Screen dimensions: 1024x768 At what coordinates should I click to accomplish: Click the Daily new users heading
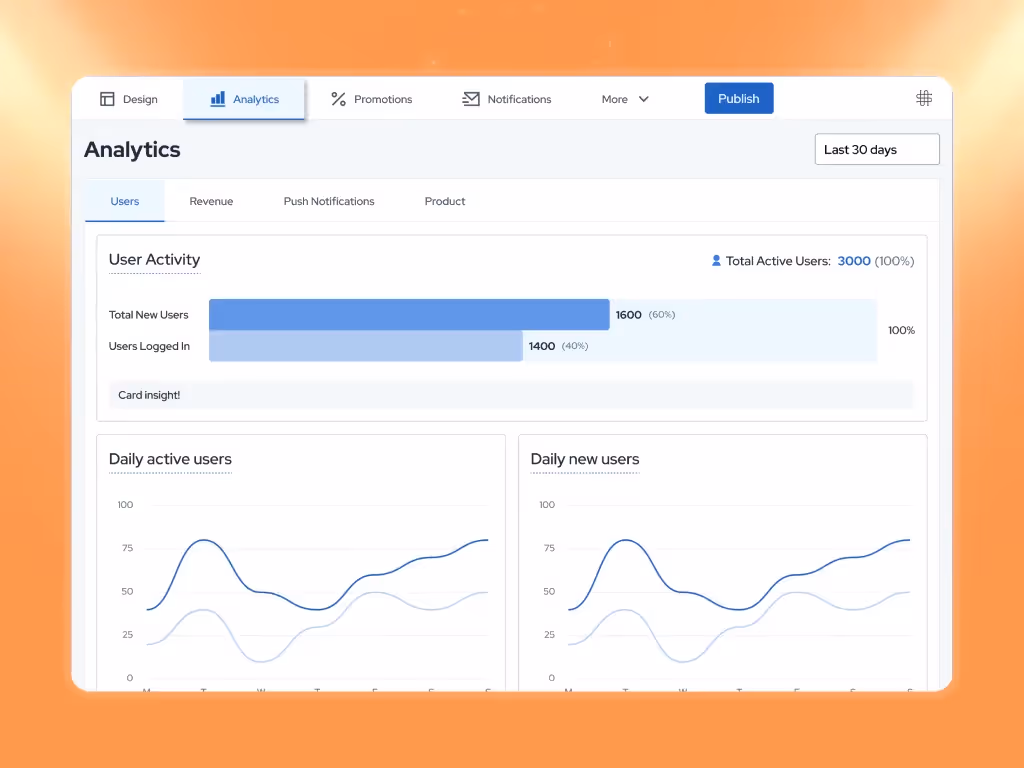click(x=584, y=459)
